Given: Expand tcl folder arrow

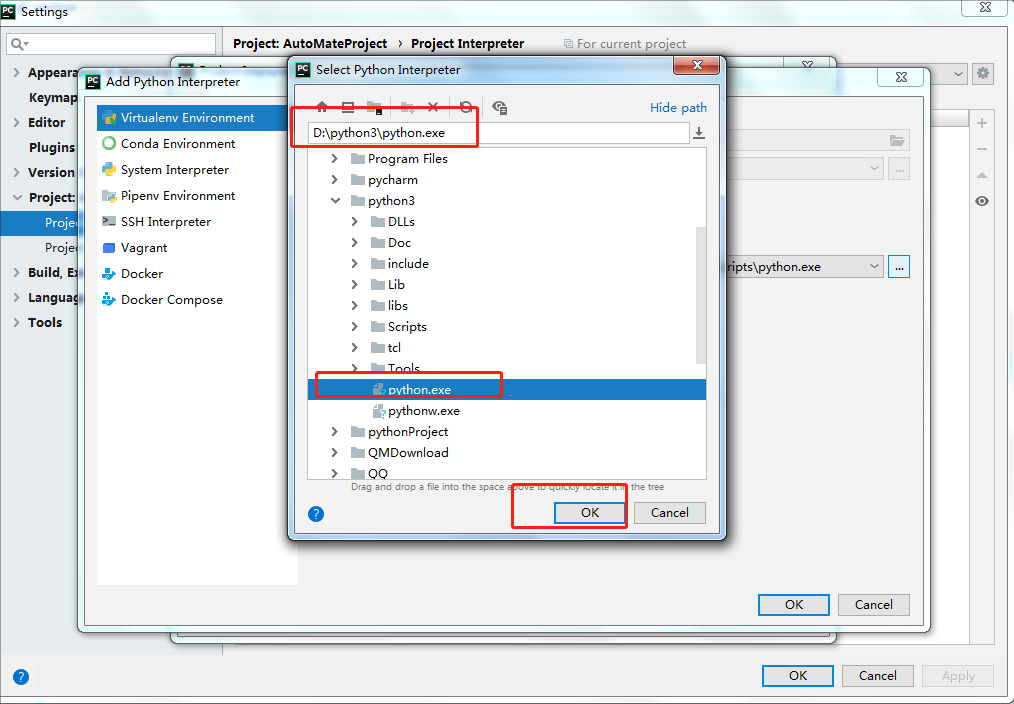Looking at the screenshot, I should 354,347.
